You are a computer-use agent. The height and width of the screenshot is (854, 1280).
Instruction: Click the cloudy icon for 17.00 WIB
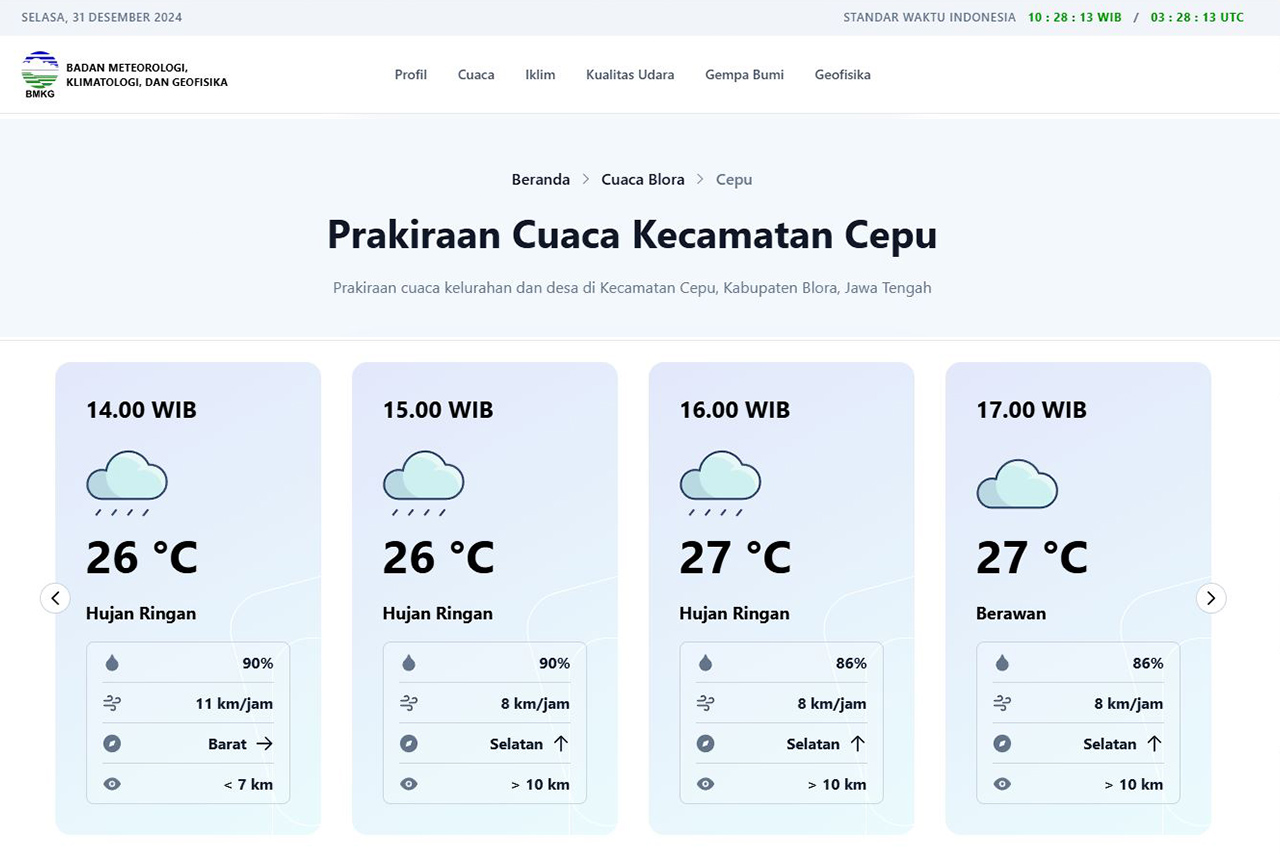1016,484
